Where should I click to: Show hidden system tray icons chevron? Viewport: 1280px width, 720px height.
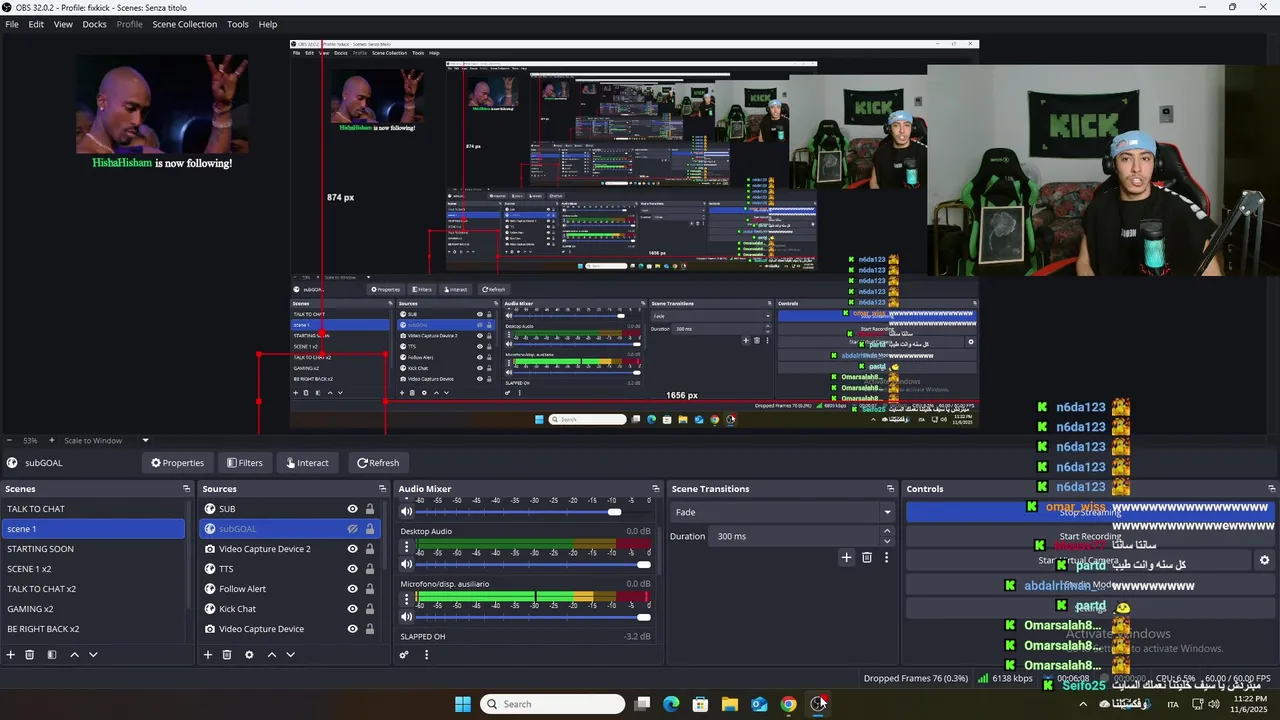pyautogui.click(x=1083, y=704)
